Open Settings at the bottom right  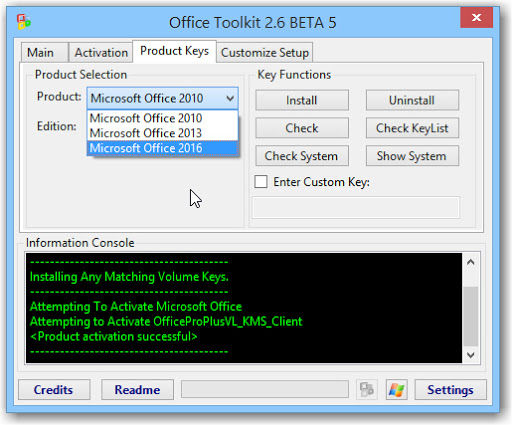click(451, 389)
